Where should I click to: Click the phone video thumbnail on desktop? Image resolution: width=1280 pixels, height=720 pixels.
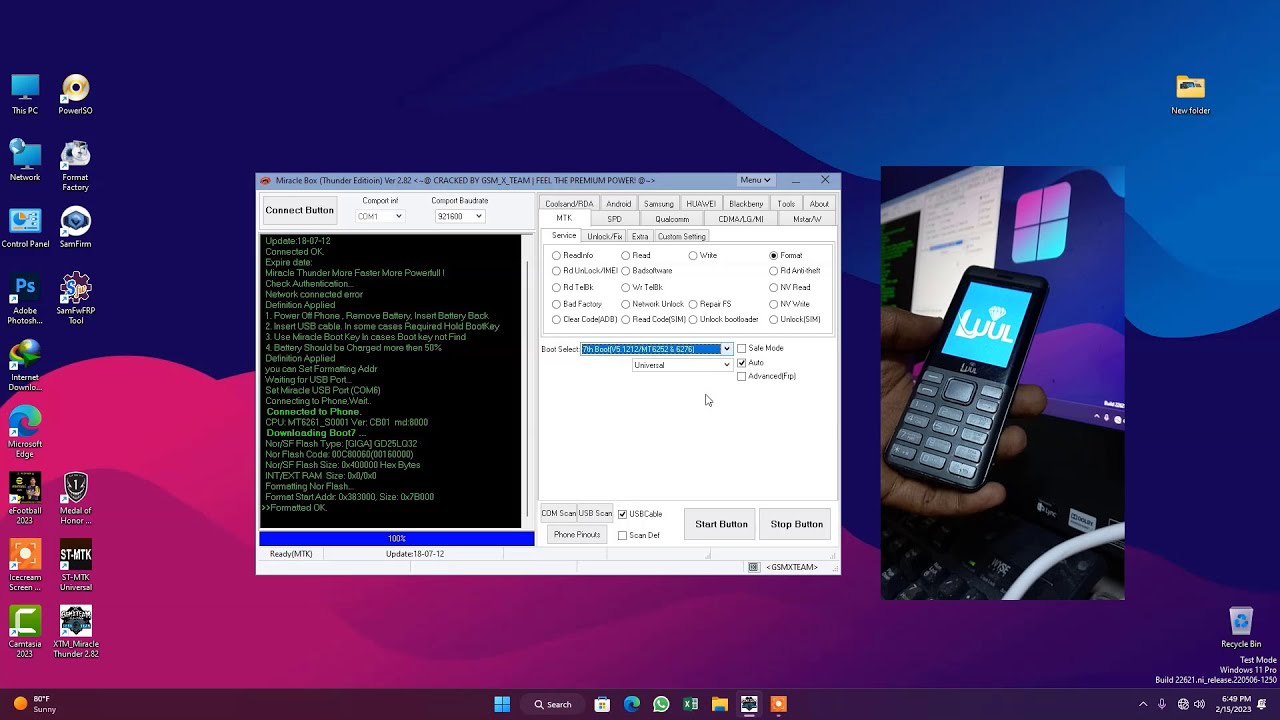[1002, 383]
